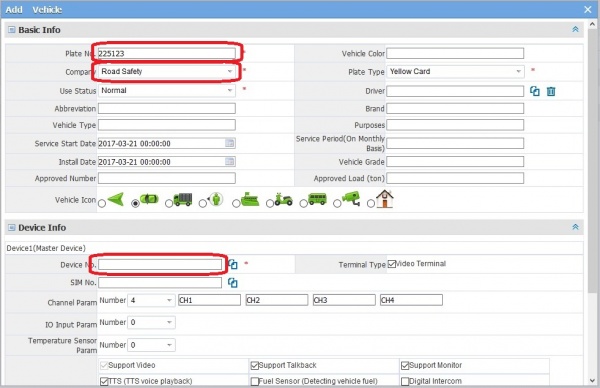600x388 pixels.
Task: Click the dialog's vertical scrollbar down arrow
Action: pyautogui.click(x=593, y=381)
